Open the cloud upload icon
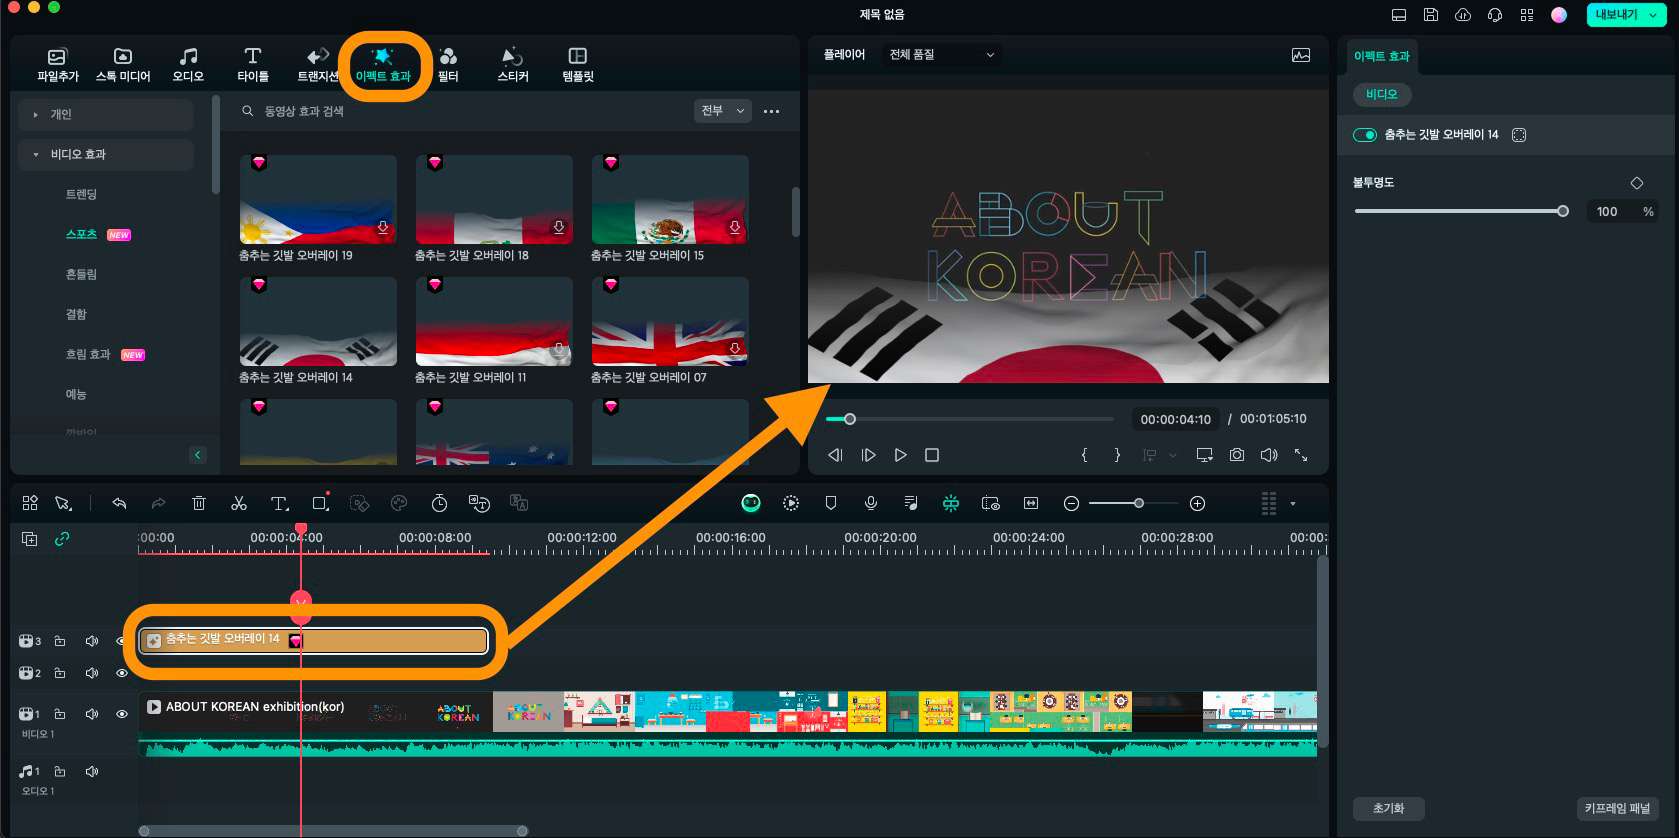Viewport: 1679px width, 838px height. coord(1463,15)
